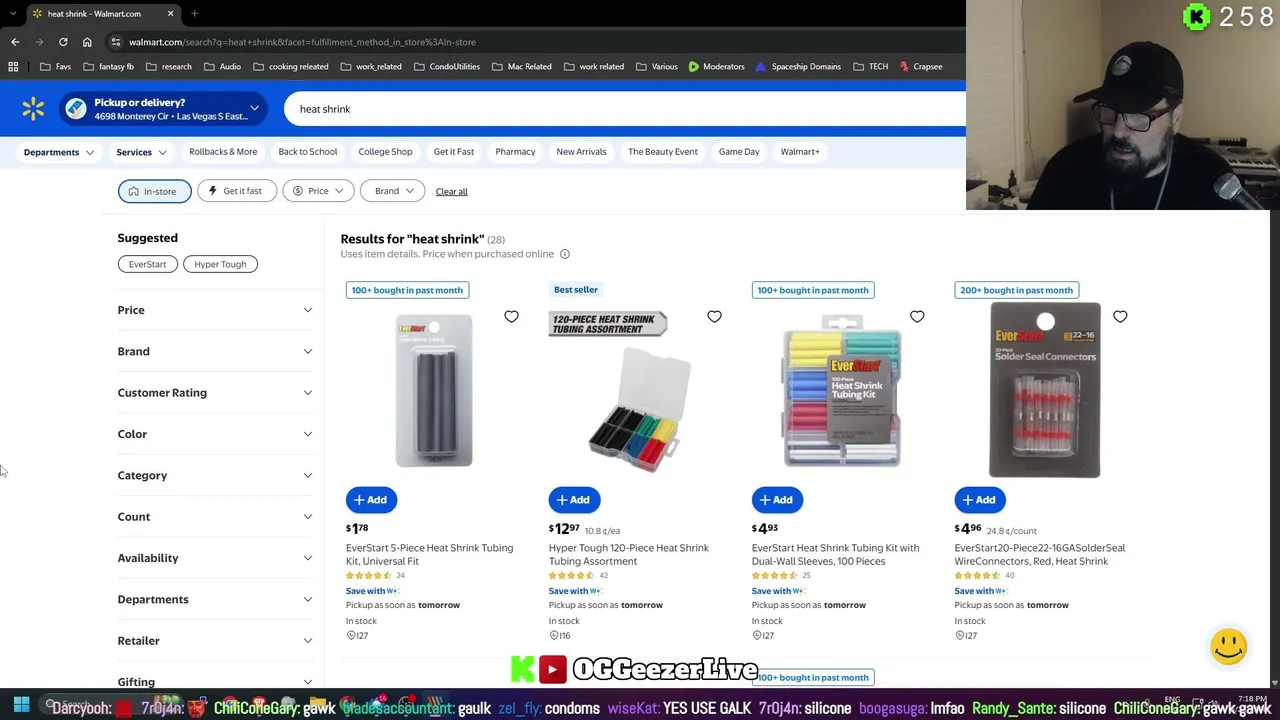Close the heat shrink Walmart tab
The width and height of the screenshot is (1280, 720).
point(170,14)
